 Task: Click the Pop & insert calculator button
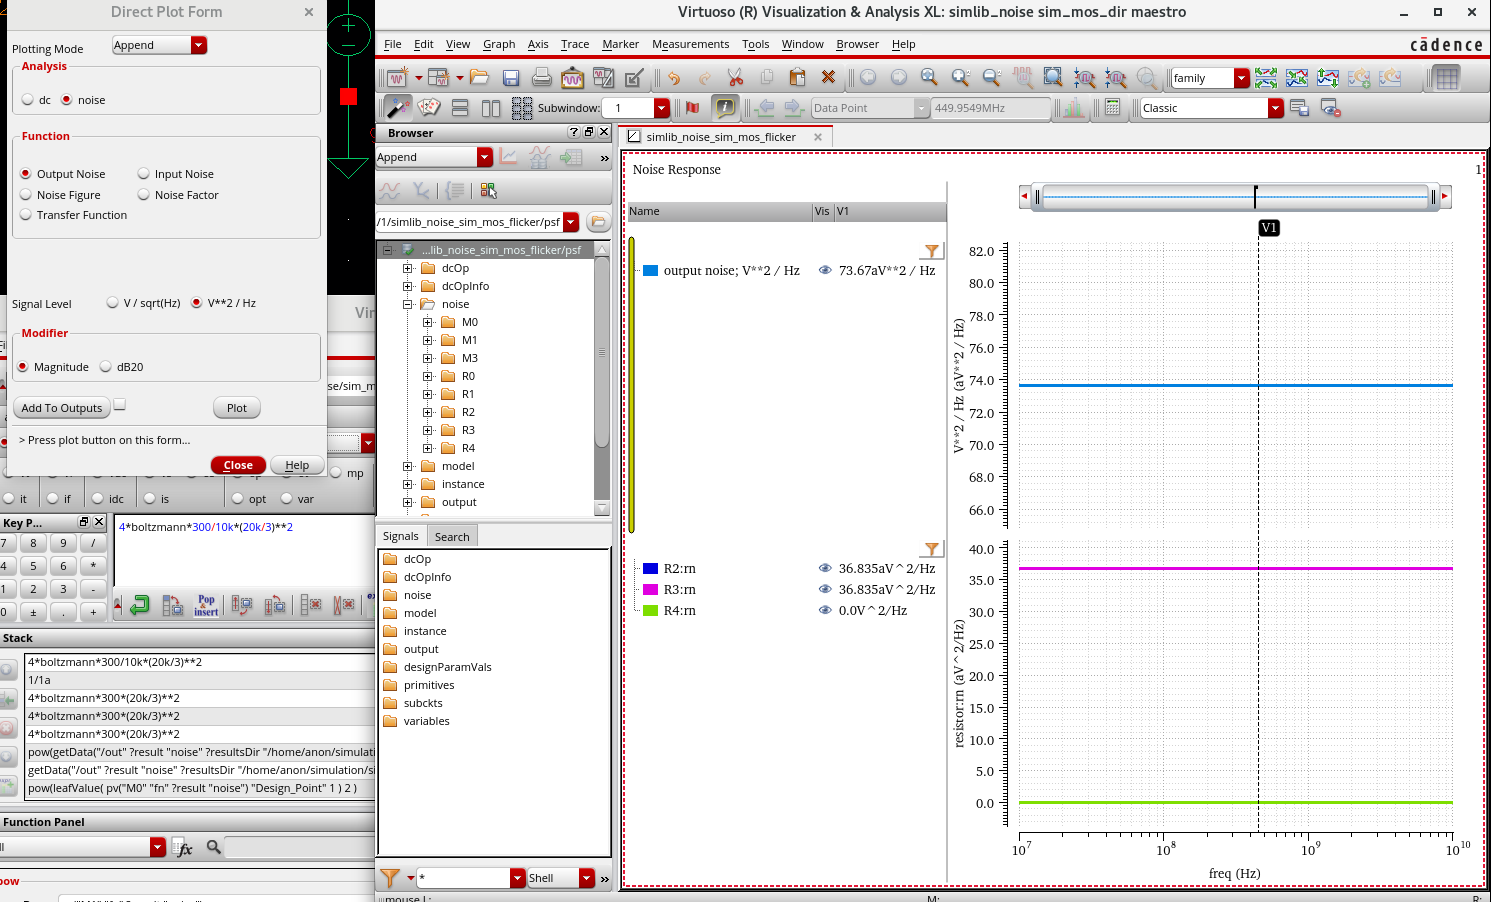[x=206, y=605]
